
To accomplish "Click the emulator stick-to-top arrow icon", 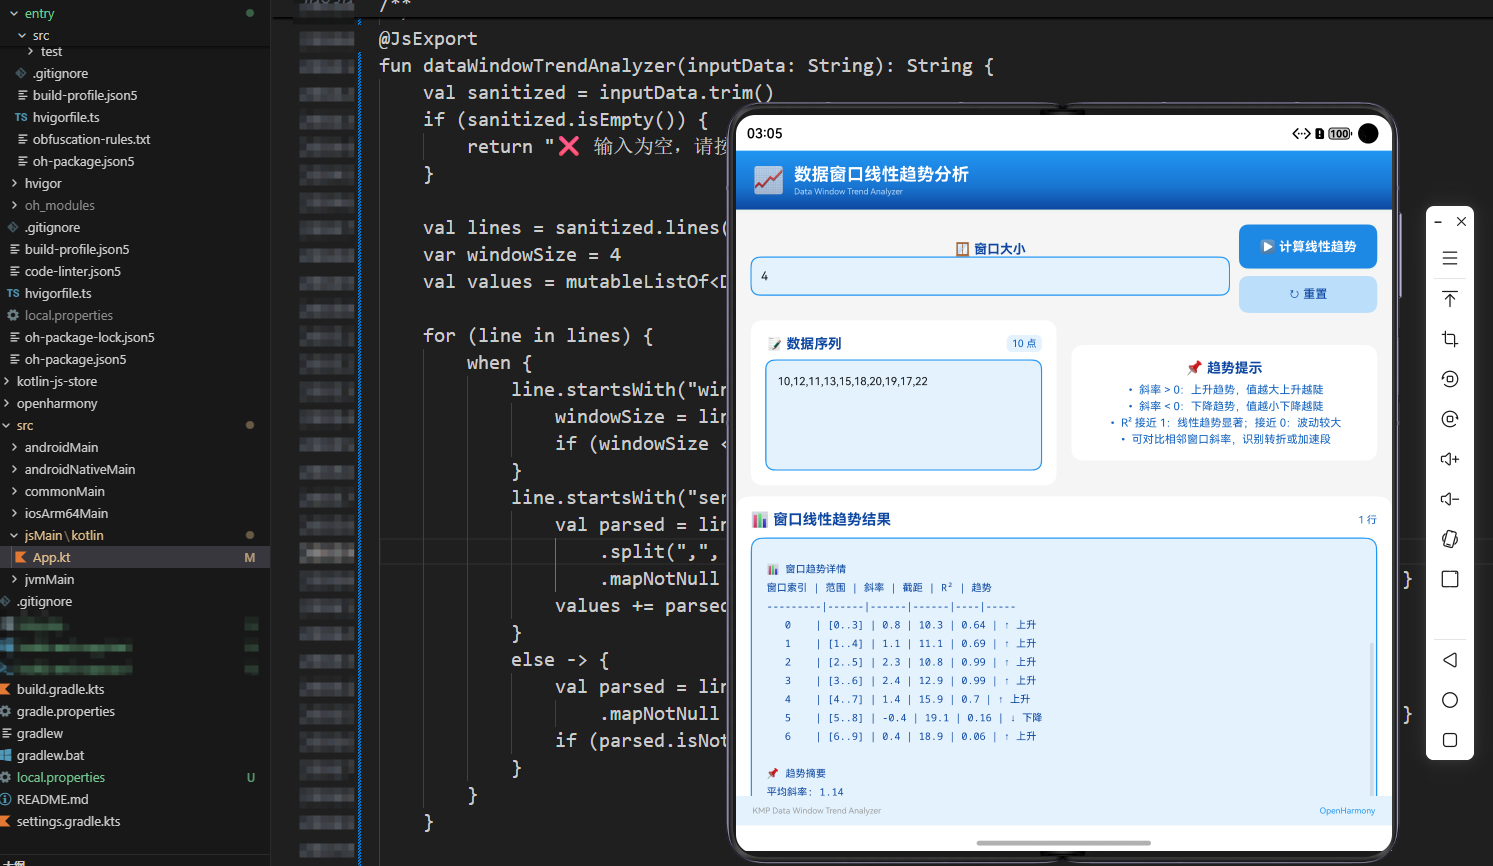I will click(x=1450, y=299).
